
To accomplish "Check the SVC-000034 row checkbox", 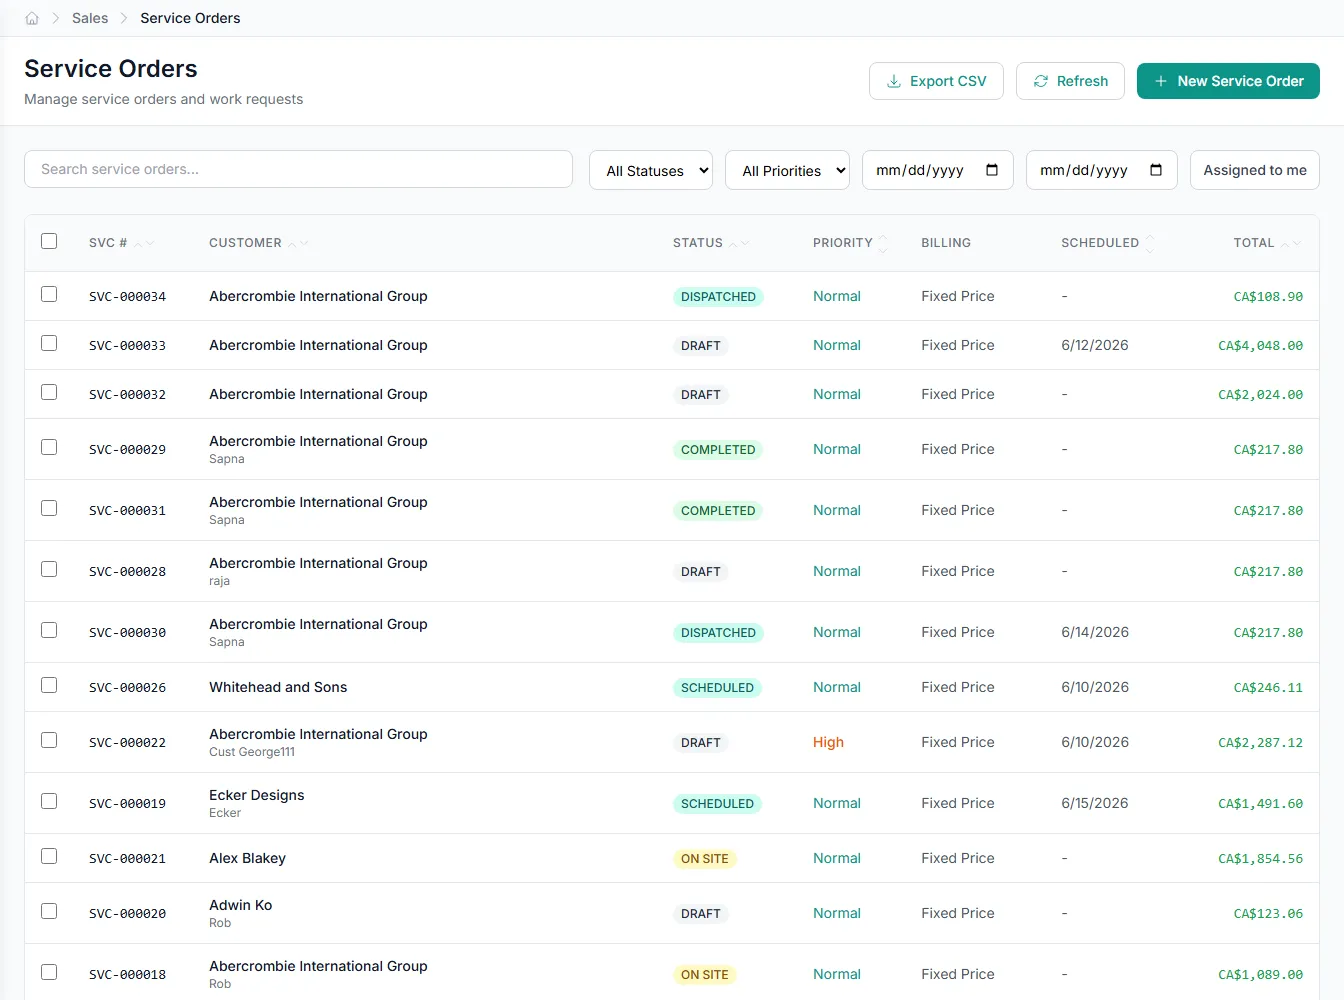I will (49, 294).
